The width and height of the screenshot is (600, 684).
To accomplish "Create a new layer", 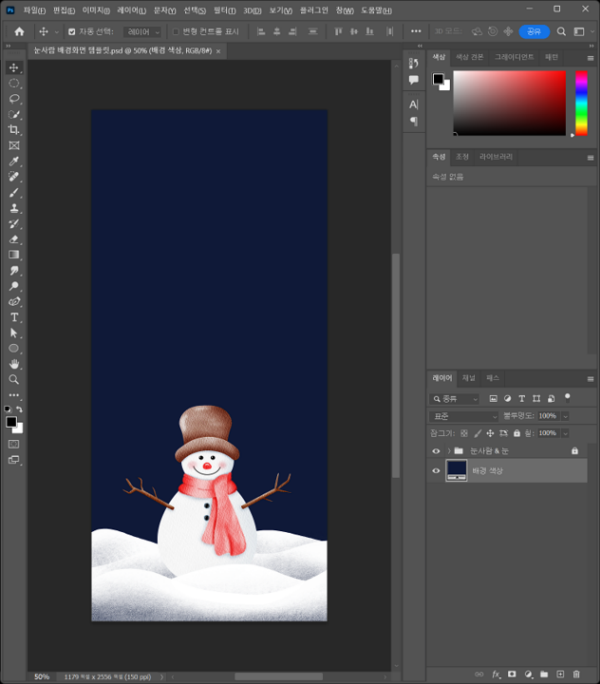I will 560,674.
